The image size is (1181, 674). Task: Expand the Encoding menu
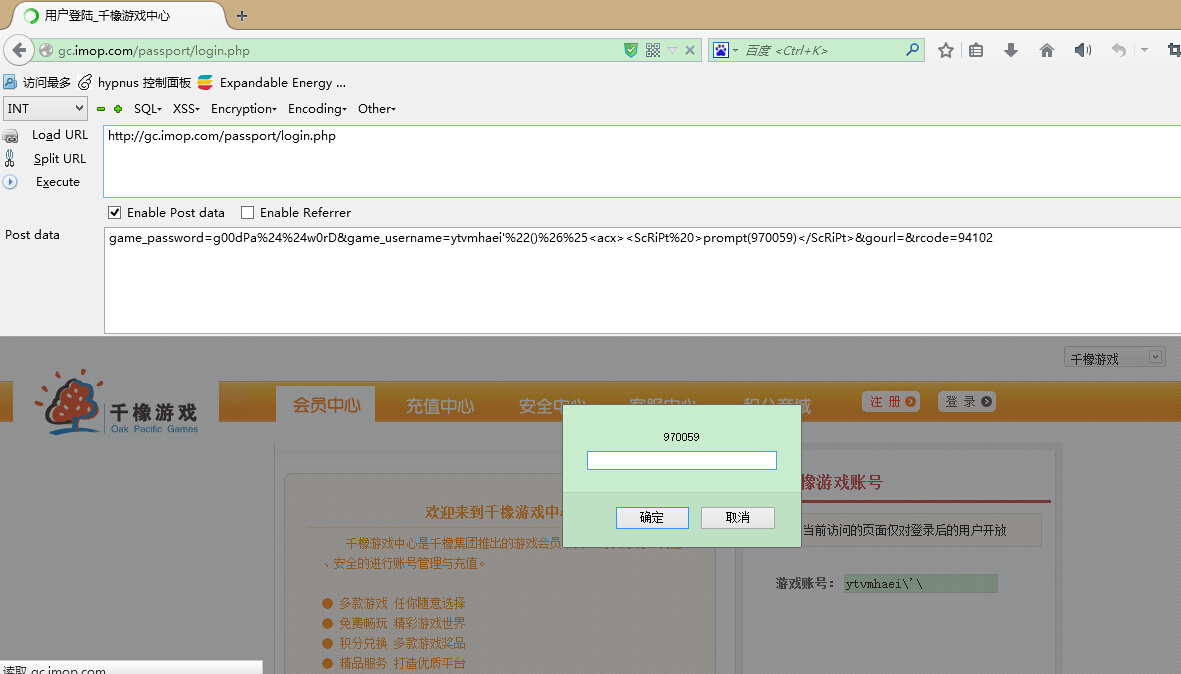coord(317,108)
